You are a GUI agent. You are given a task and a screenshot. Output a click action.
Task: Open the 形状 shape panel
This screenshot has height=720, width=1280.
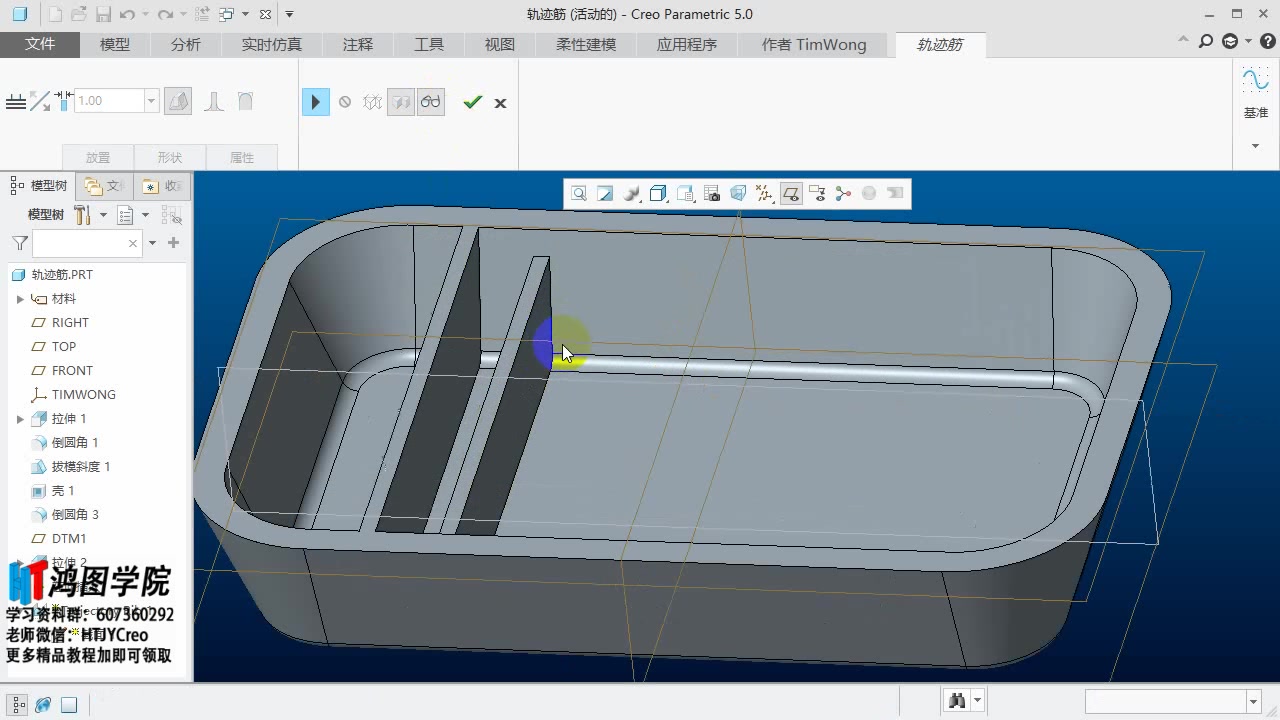pyautogui.click(x=170, y=158)
